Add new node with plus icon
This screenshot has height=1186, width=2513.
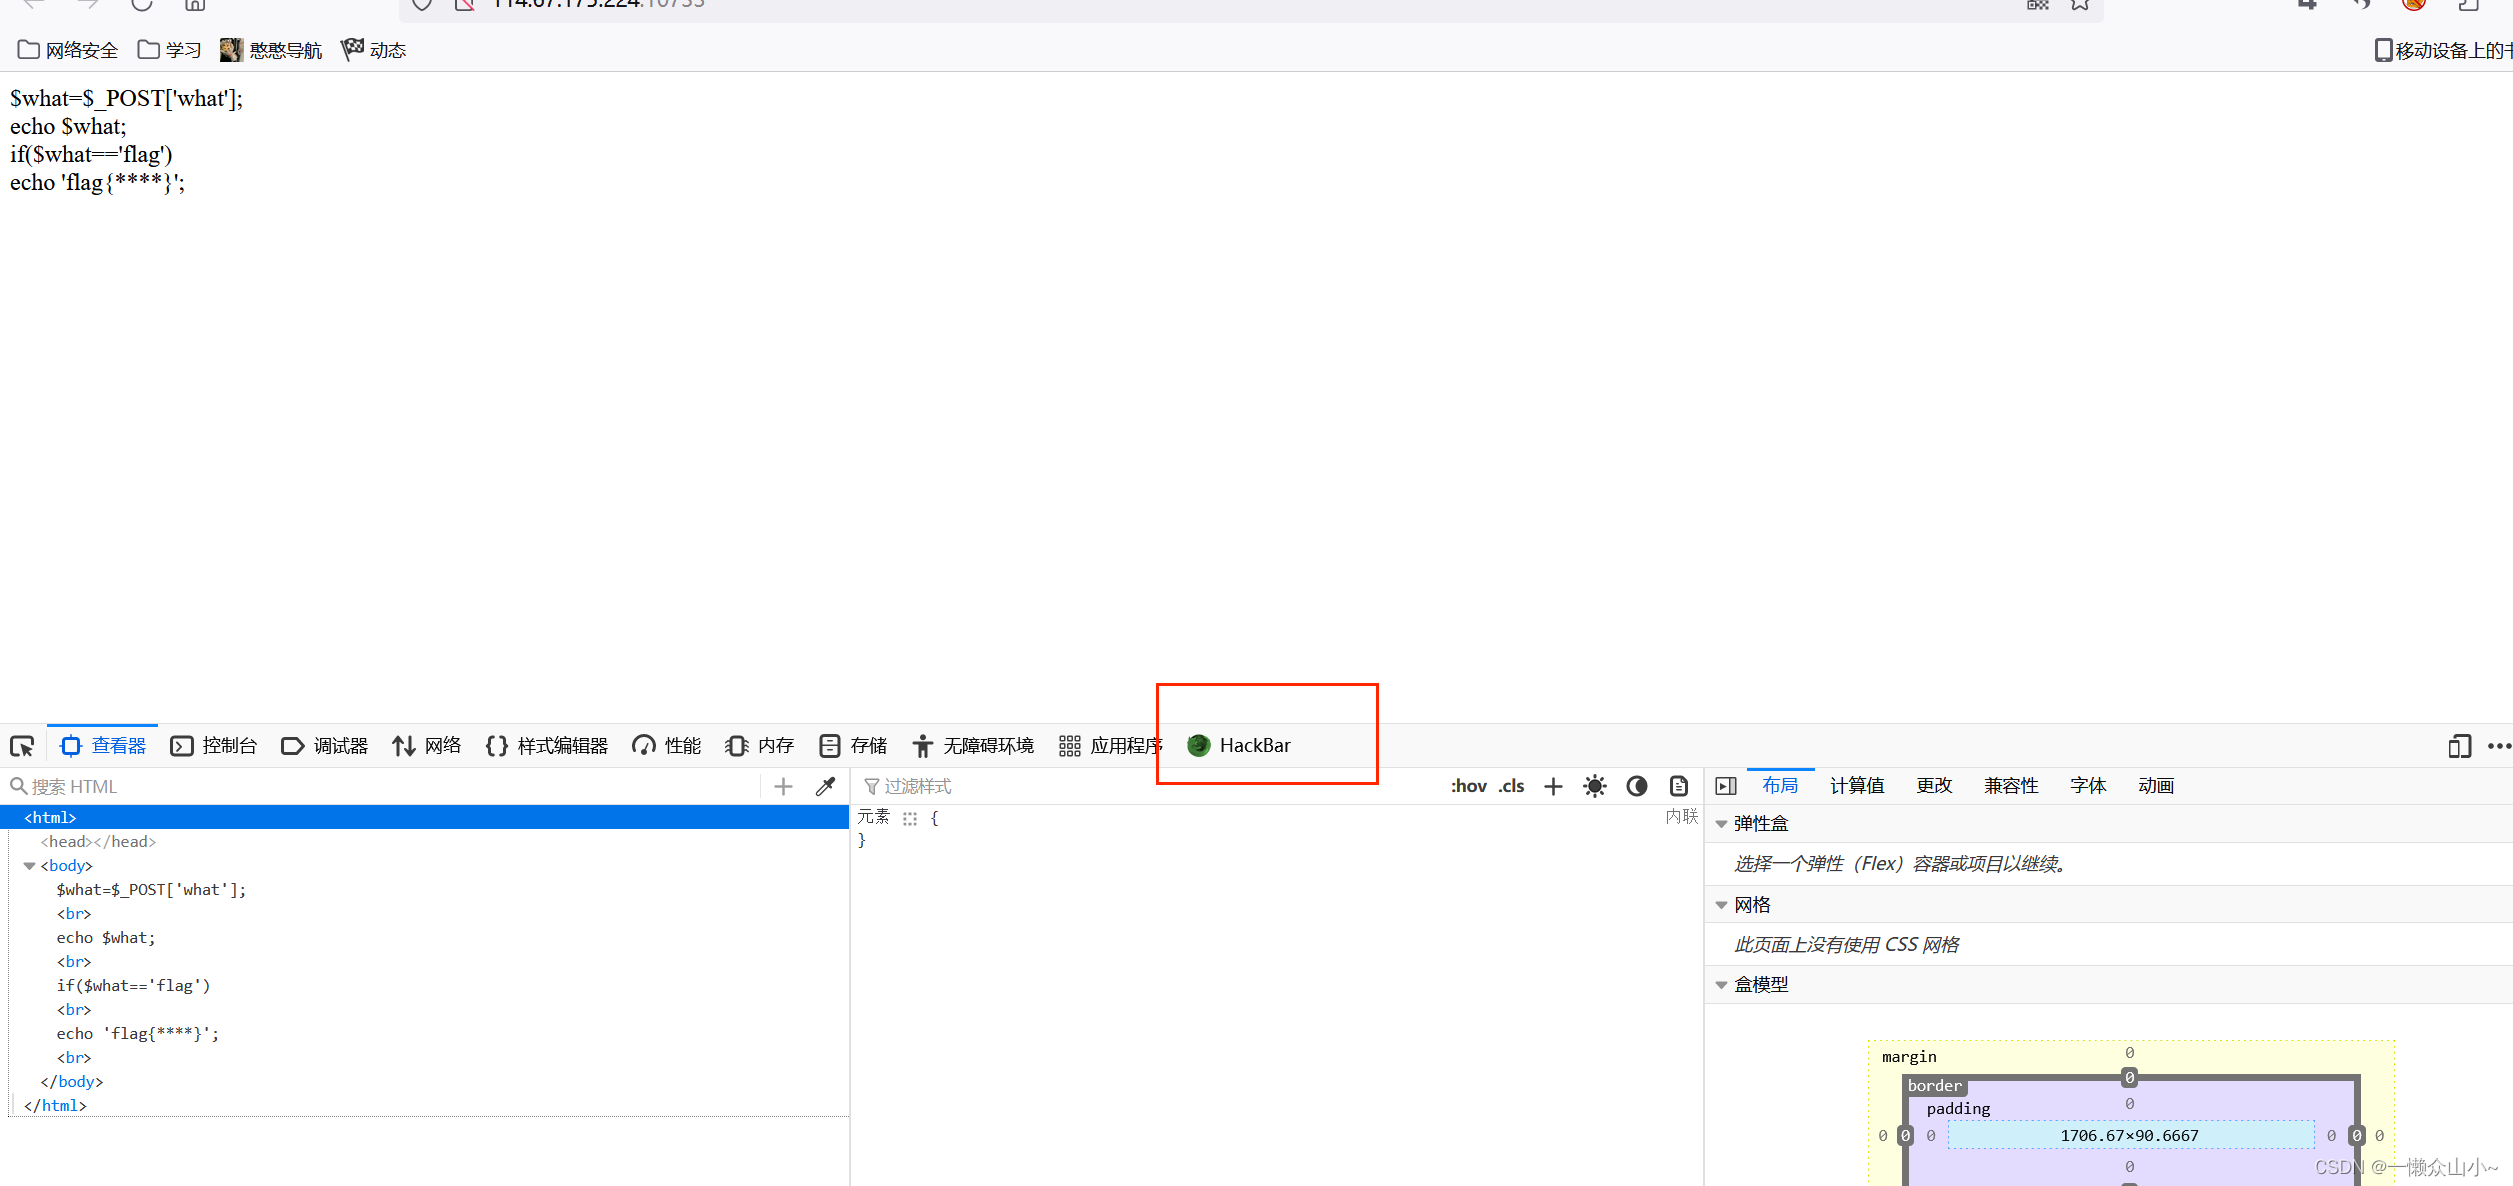pos(783,787)
